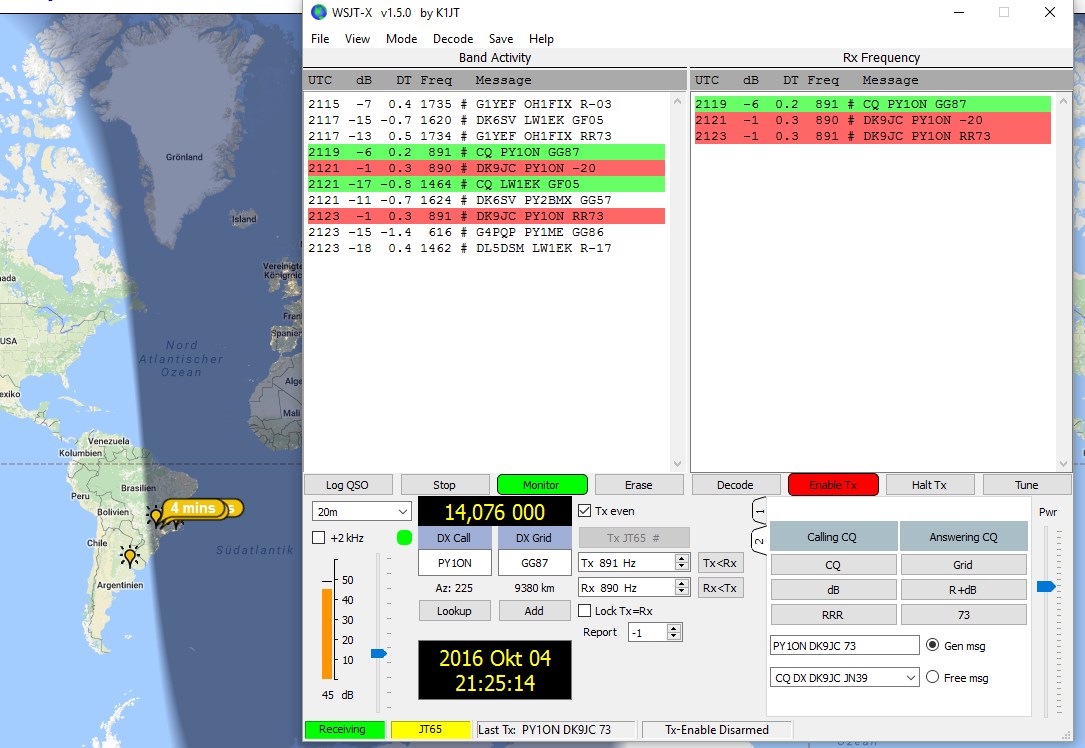Image resolution: width=1085 pixels, height=748 pixels.
Task: Open the Help menu
Action: (541, 39)
